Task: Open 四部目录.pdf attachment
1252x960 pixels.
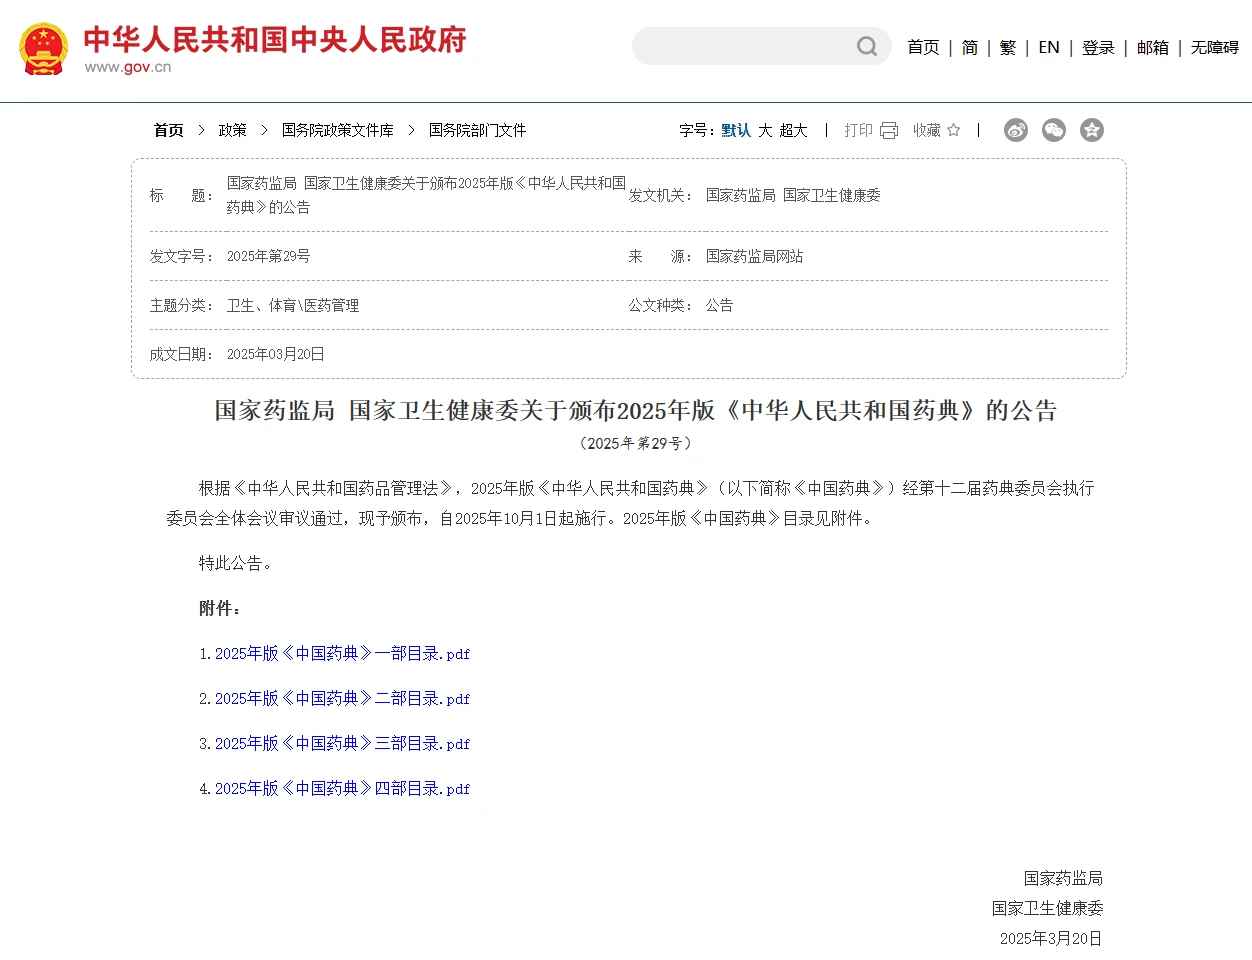Action: tap(342, 788)
